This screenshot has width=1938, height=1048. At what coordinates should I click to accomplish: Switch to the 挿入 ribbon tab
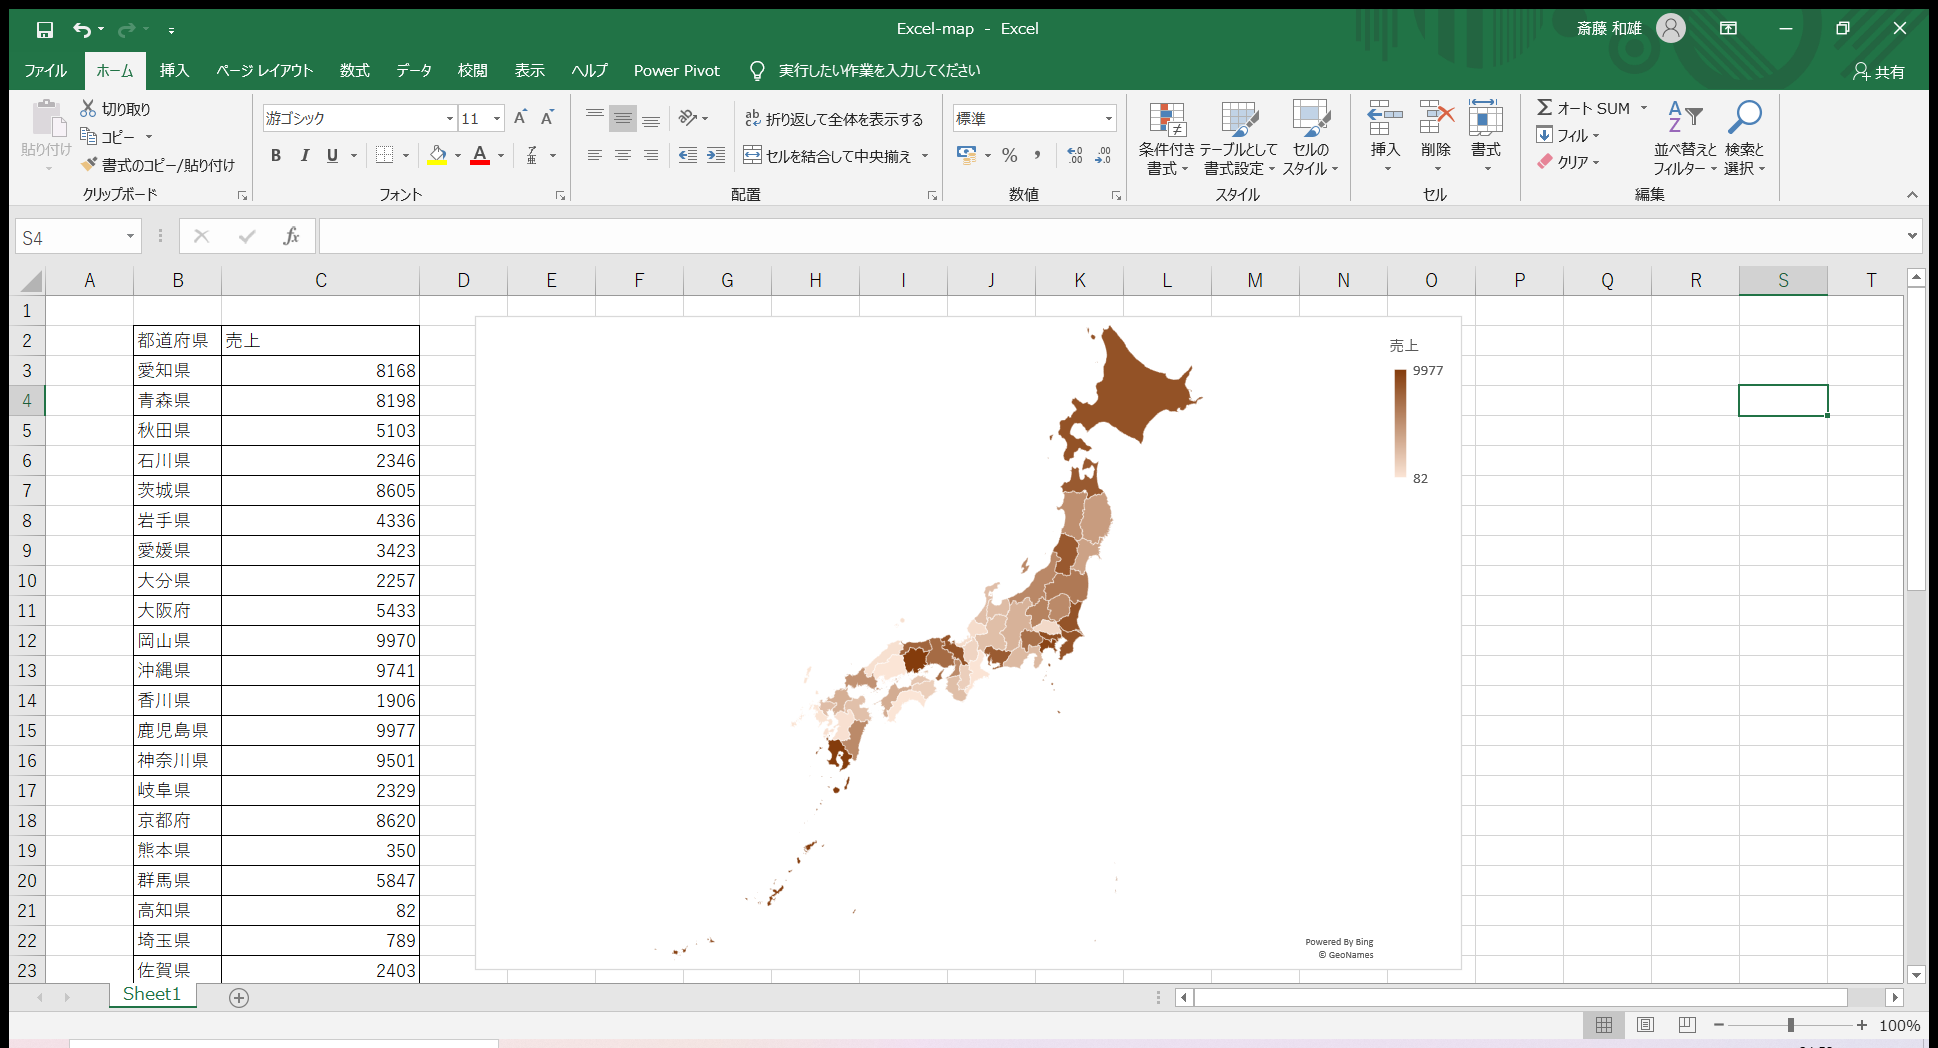click(x=174, y=70)
